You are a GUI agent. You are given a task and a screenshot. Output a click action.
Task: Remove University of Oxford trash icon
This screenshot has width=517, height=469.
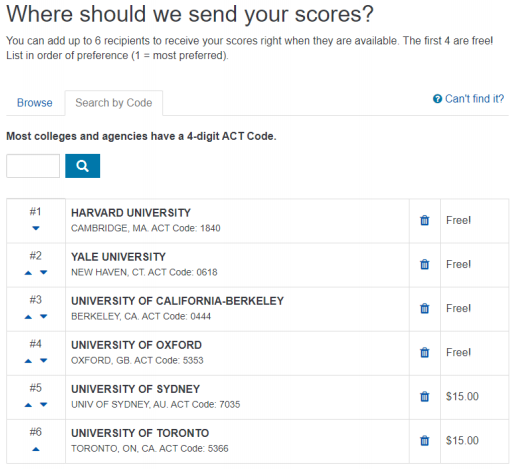click(x=424, y=352)
